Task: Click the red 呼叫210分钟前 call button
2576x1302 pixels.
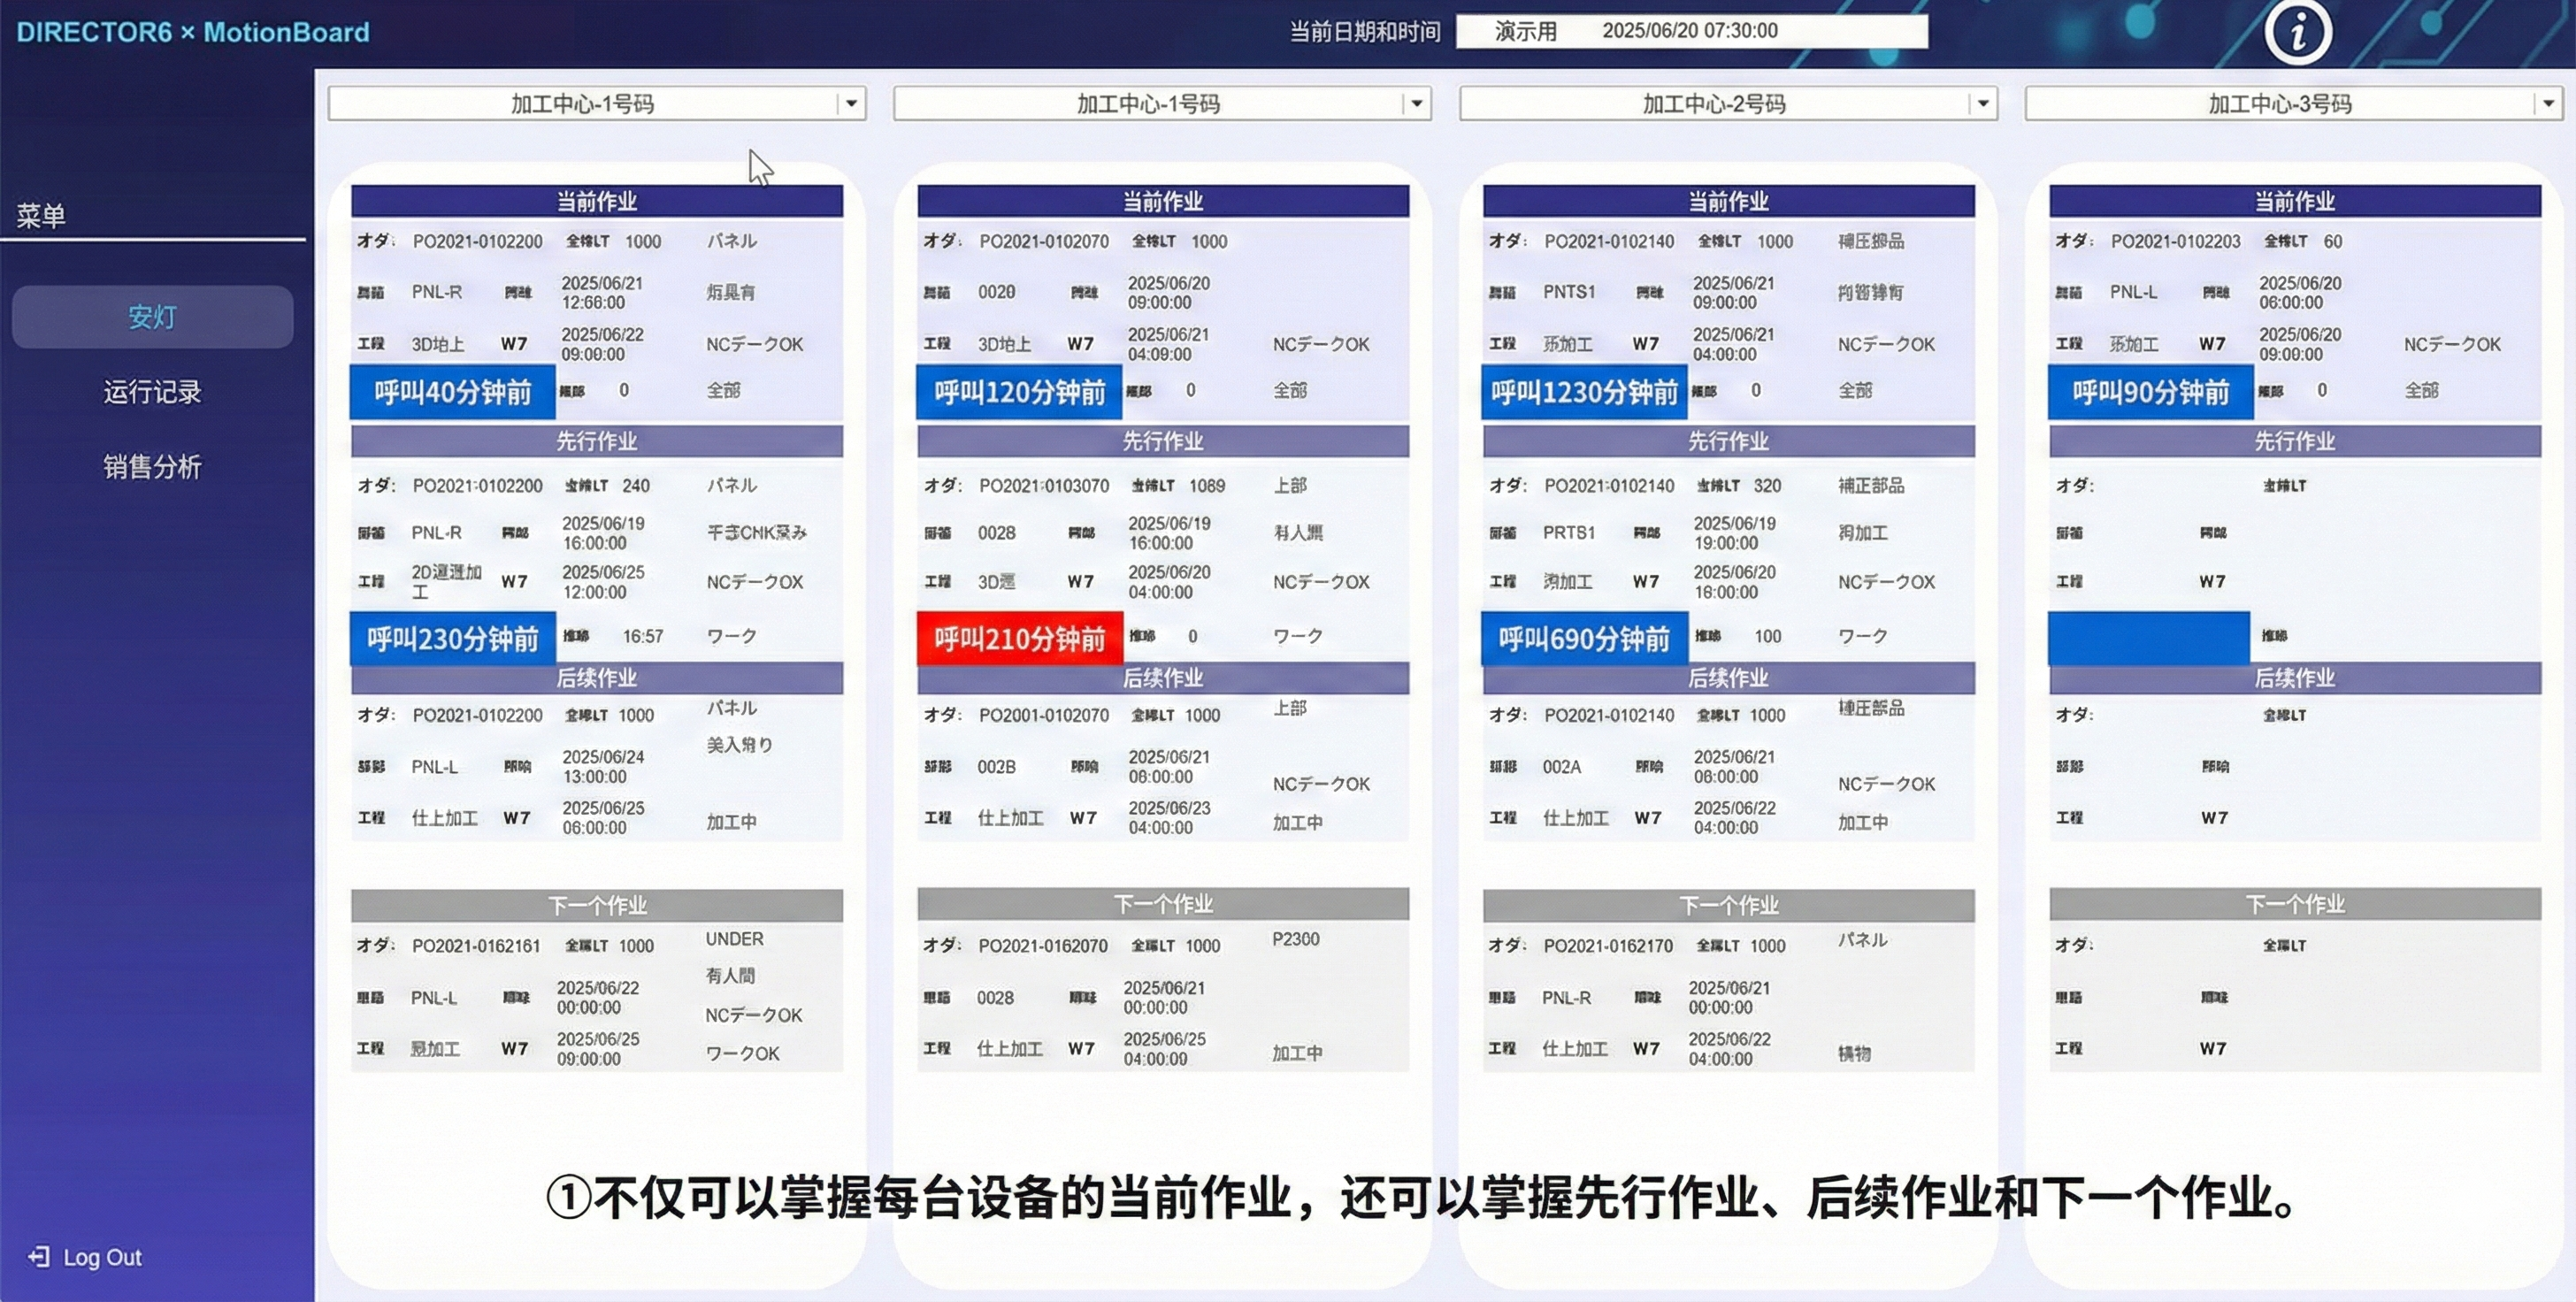Action: point(1019,638)
